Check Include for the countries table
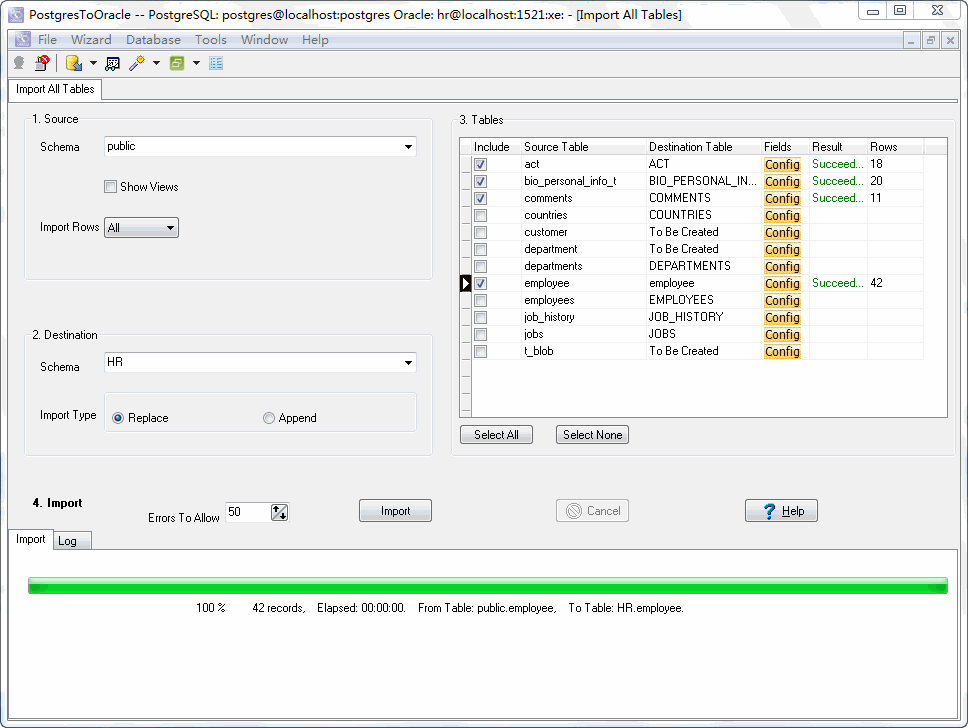This screenshot has height=728, width=968. point(480,215)
